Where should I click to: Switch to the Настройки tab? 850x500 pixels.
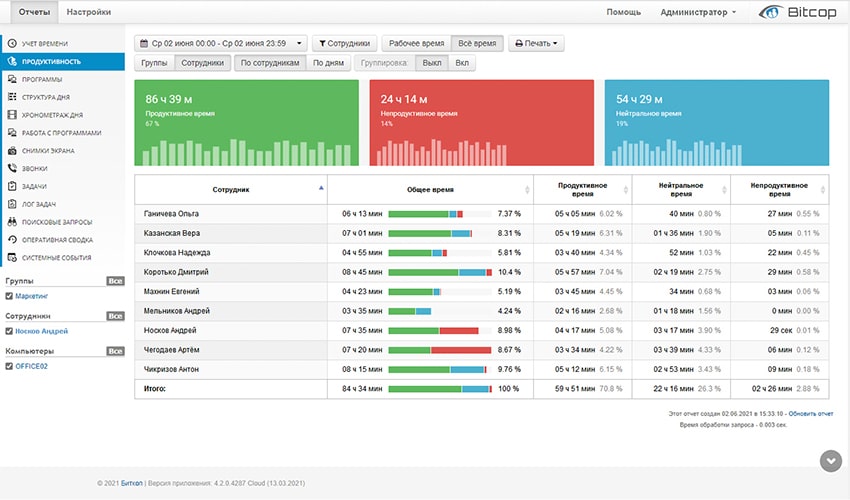click(89, 12)
